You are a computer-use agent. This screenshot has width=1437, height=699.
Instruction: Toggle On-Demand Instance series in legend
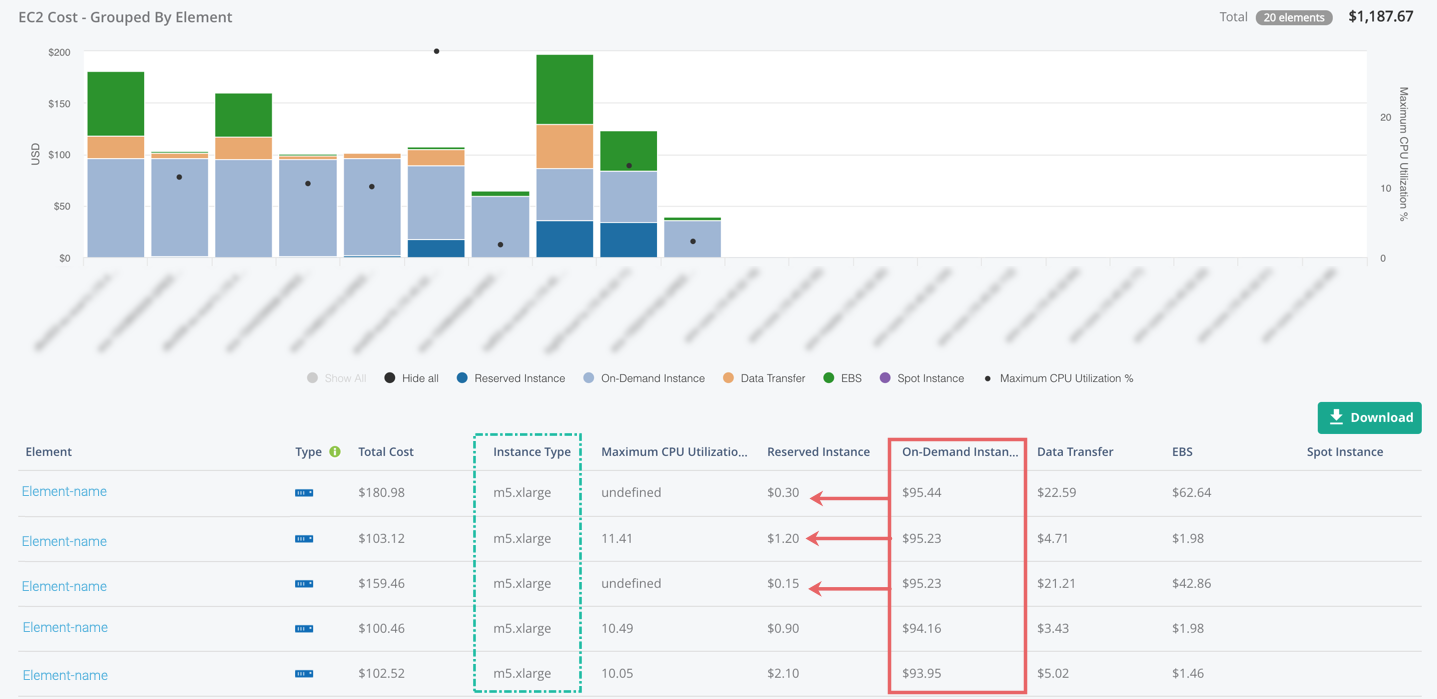pos(643,378)
